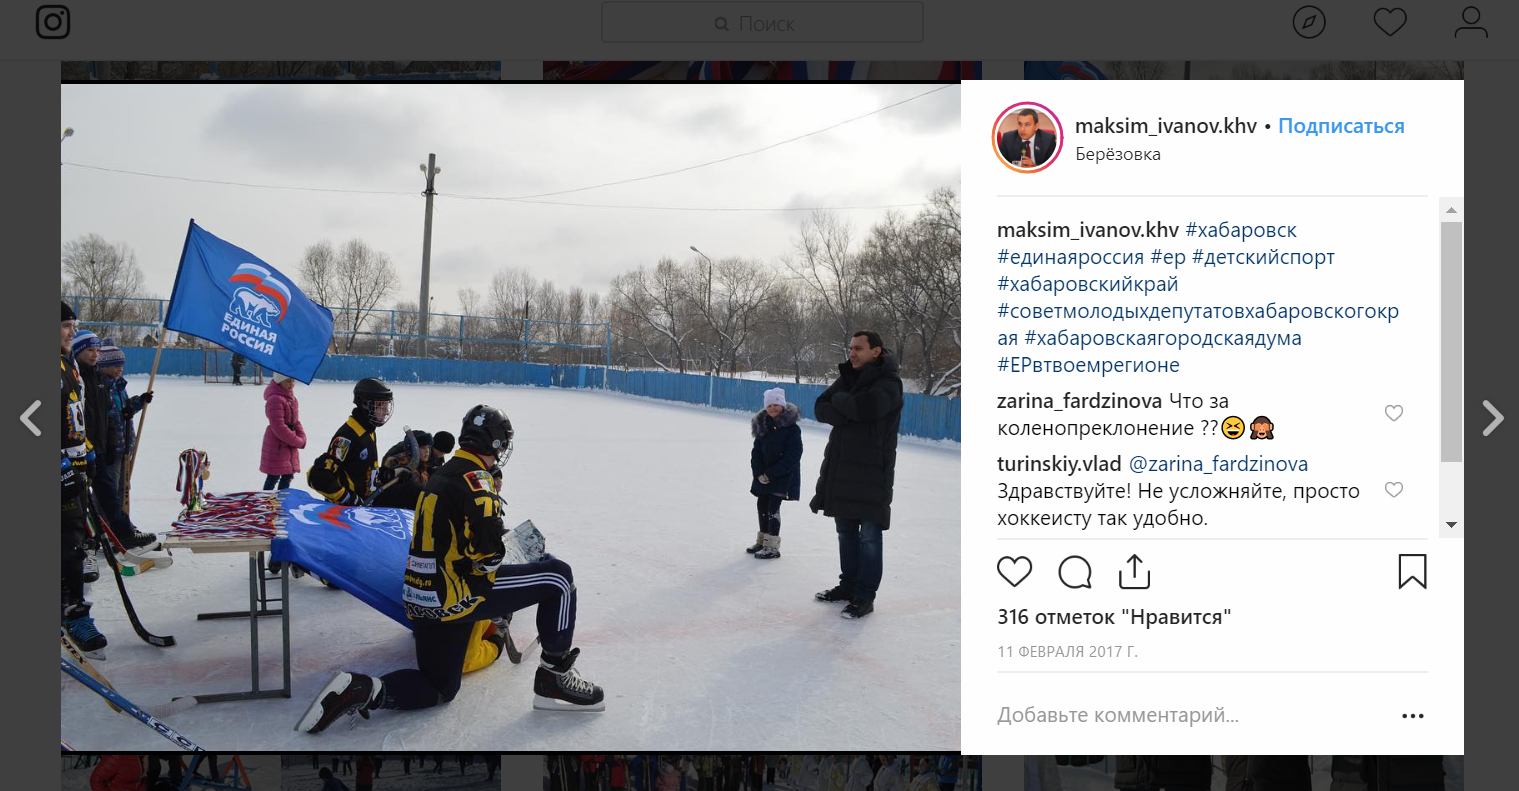Click the Поиск search field
Image resolution: width=1519 pixels, height=791 pixels.
pos(762,23)
